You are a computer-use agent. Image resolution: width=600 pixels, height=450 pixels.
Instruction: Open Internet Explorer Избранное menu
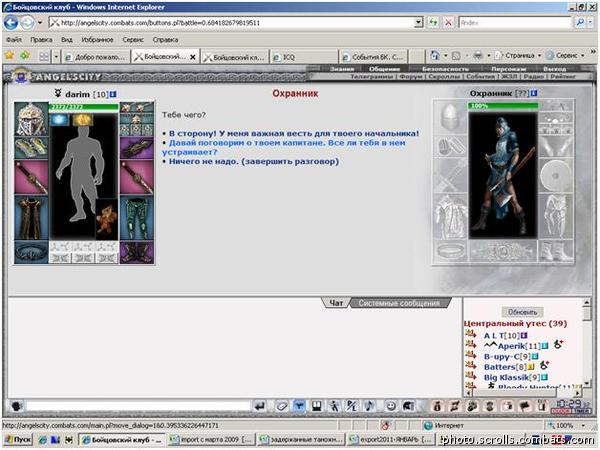click(97, 40)
